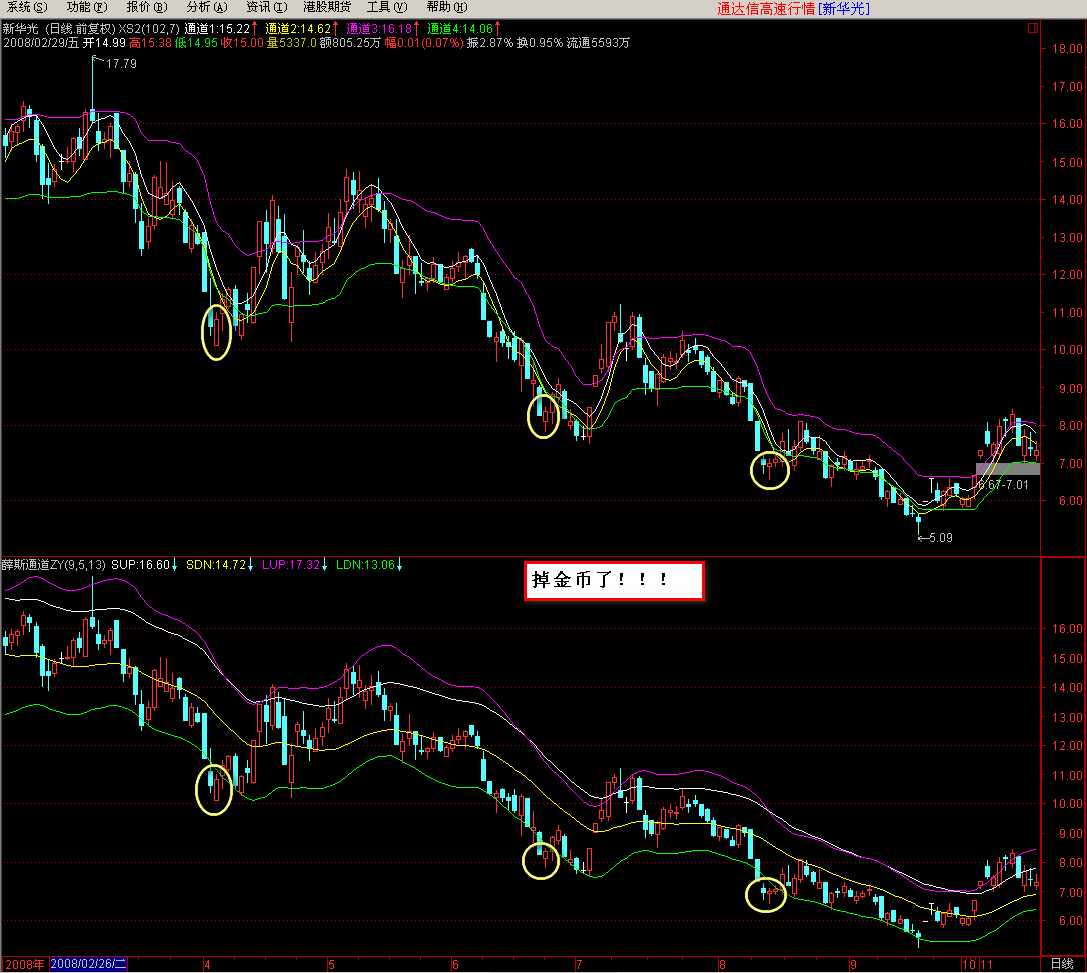Open the 报价(B) menu

pos(147,8)
